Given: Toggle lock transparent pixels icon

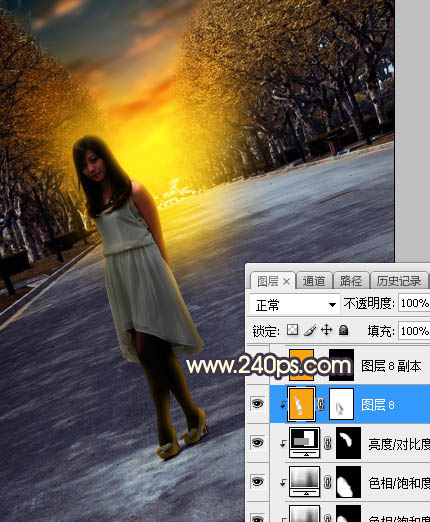Looking at the screenshot, I should (x=293, y=330).
